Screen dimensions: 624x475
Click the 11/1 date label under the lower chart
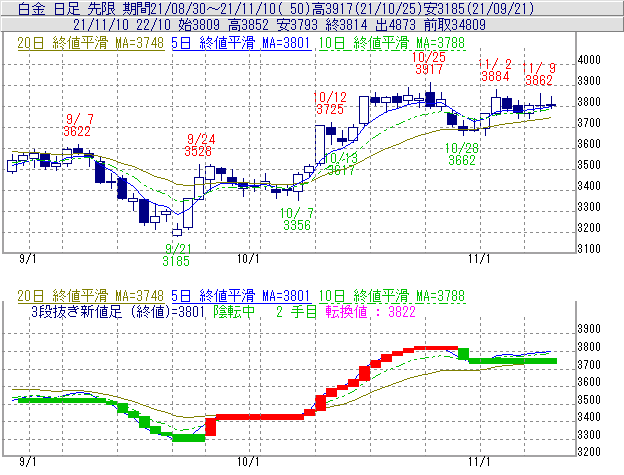click(479, 462)
